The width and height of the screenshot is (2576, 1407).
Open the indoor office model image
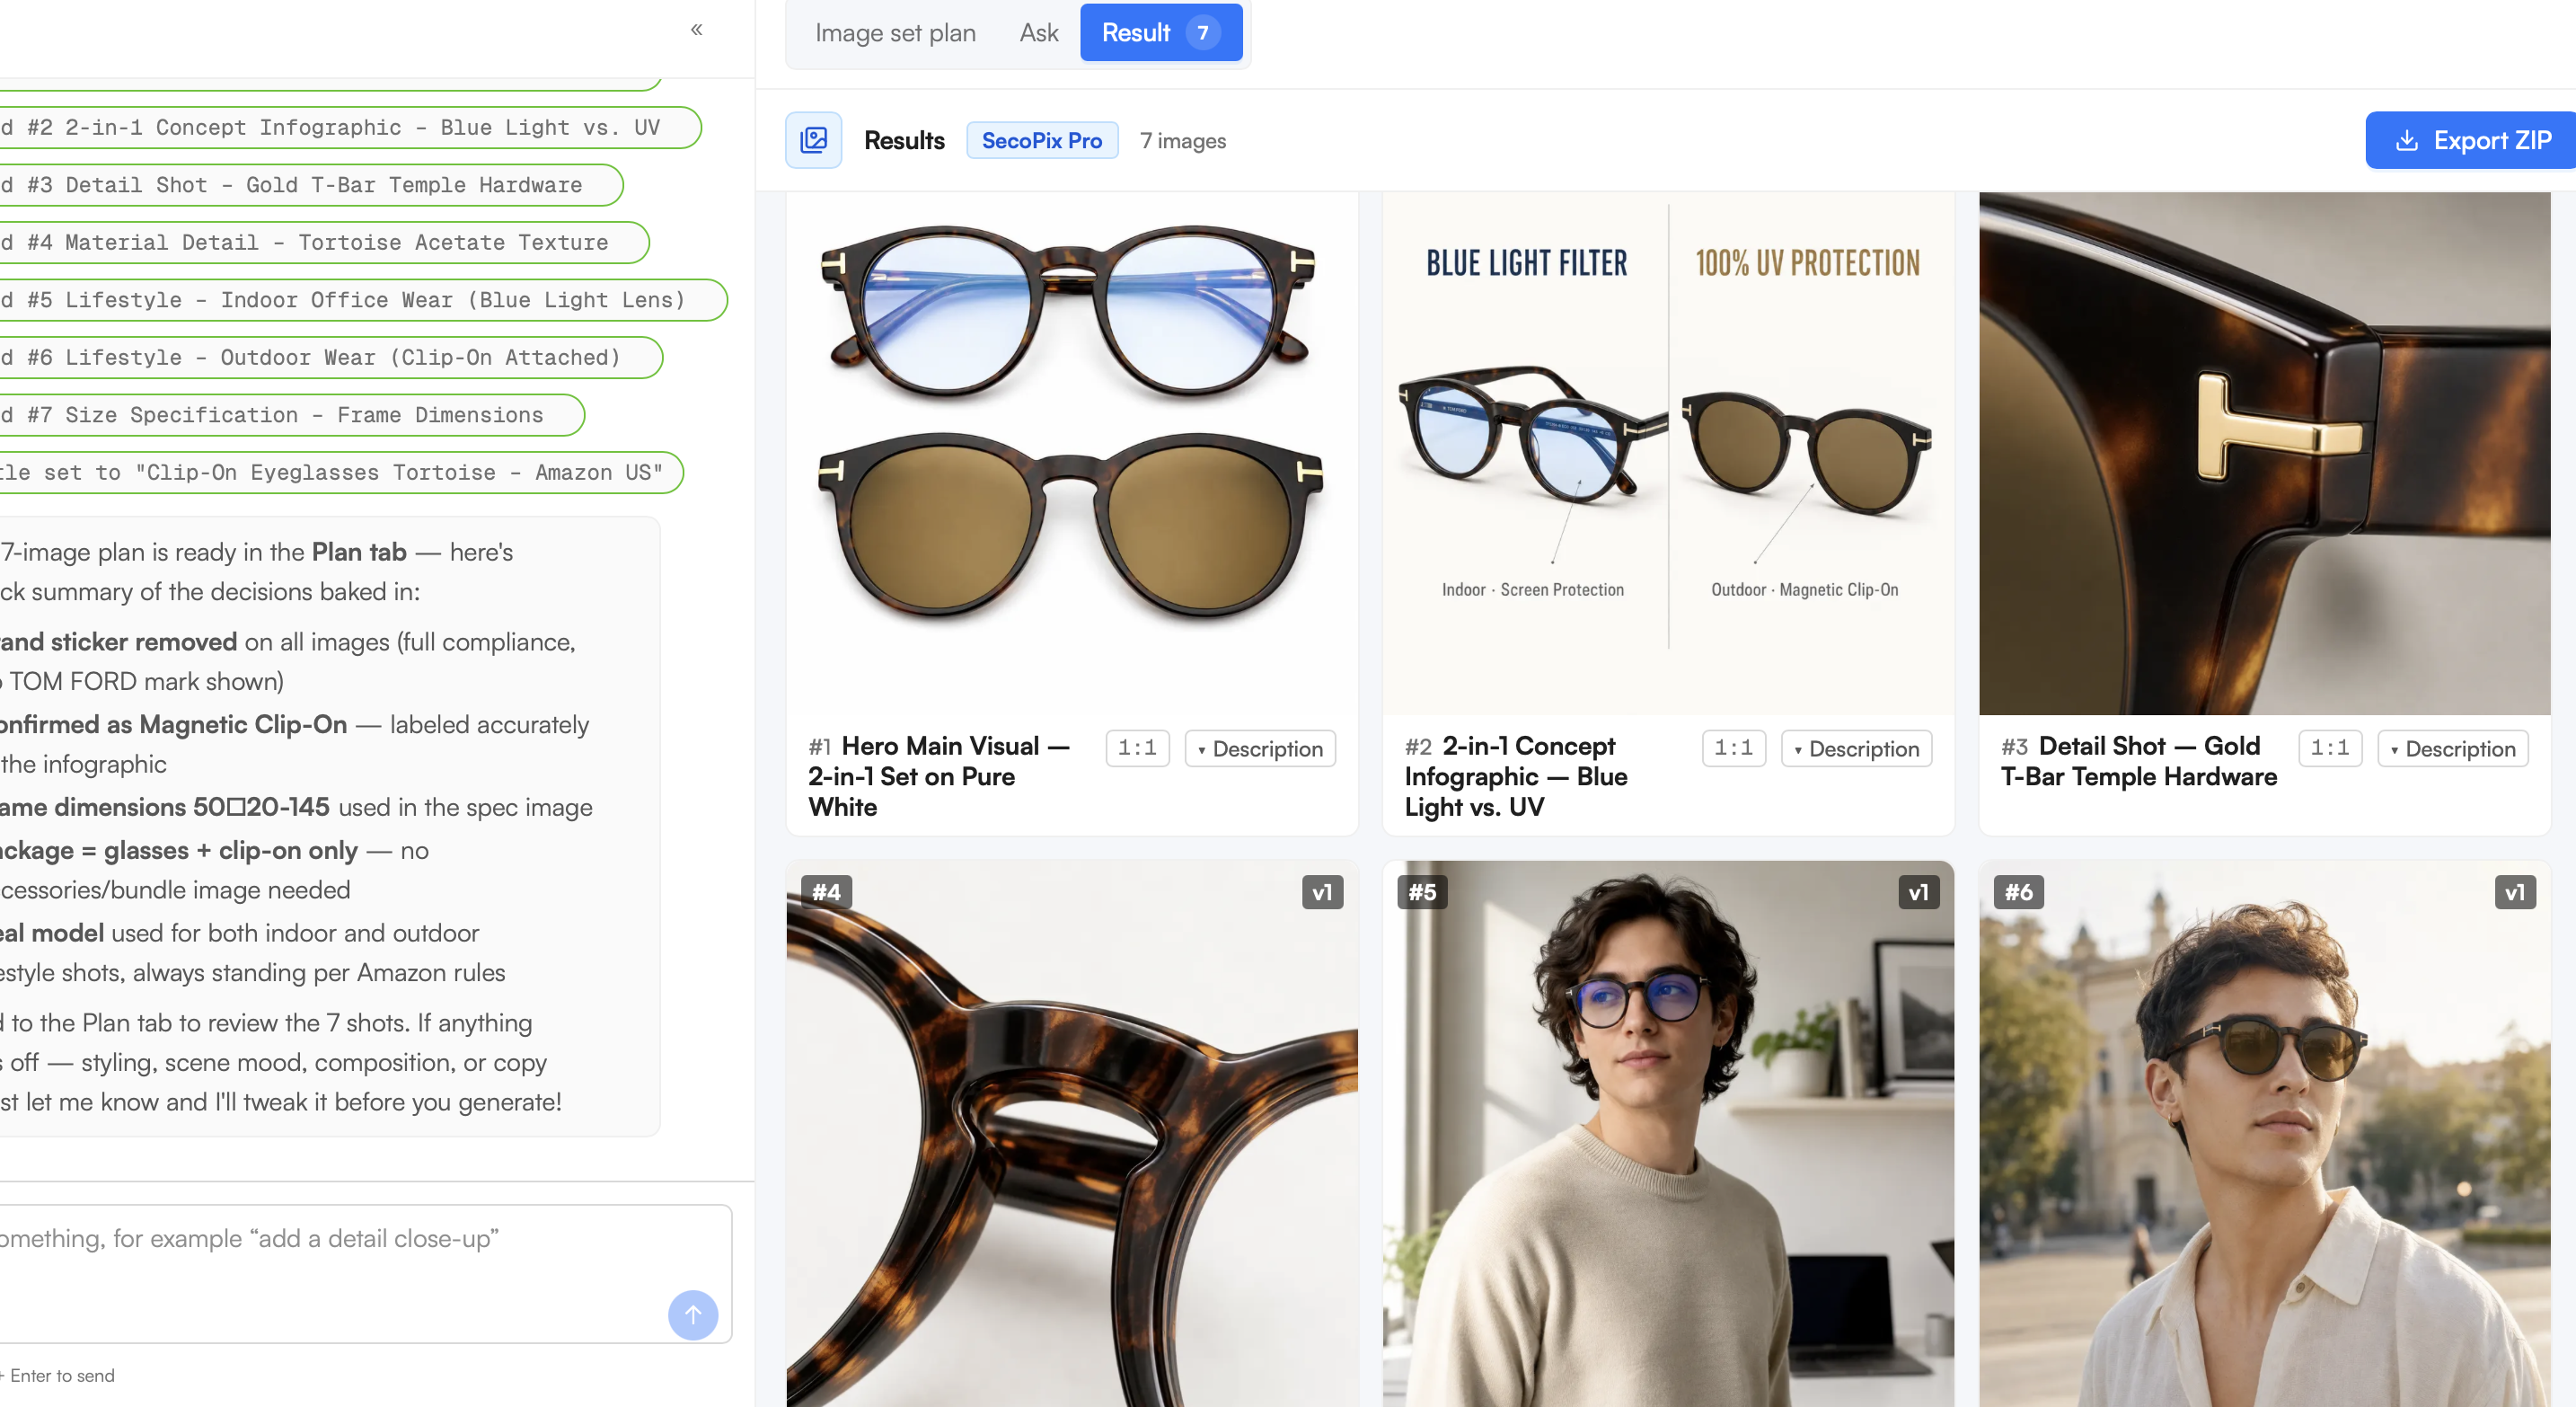click(1668, 1133)
